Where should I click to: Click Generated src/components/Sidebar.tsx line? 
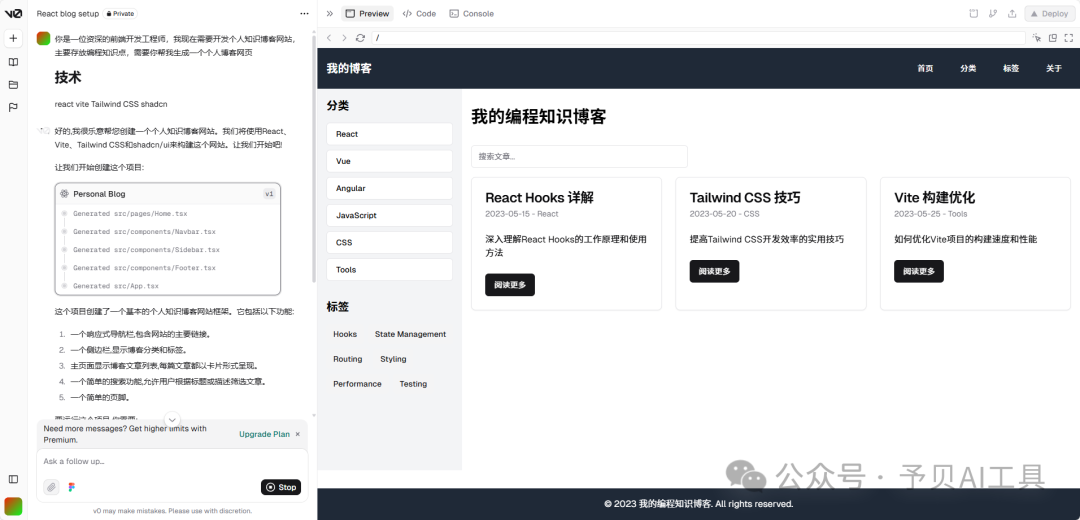click(146, 249)
